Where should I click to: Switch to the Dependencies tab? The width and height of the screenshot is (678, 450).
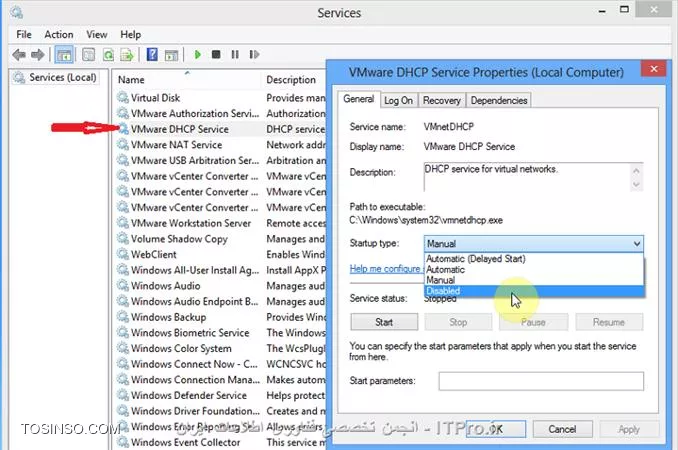tap(499, 101)
